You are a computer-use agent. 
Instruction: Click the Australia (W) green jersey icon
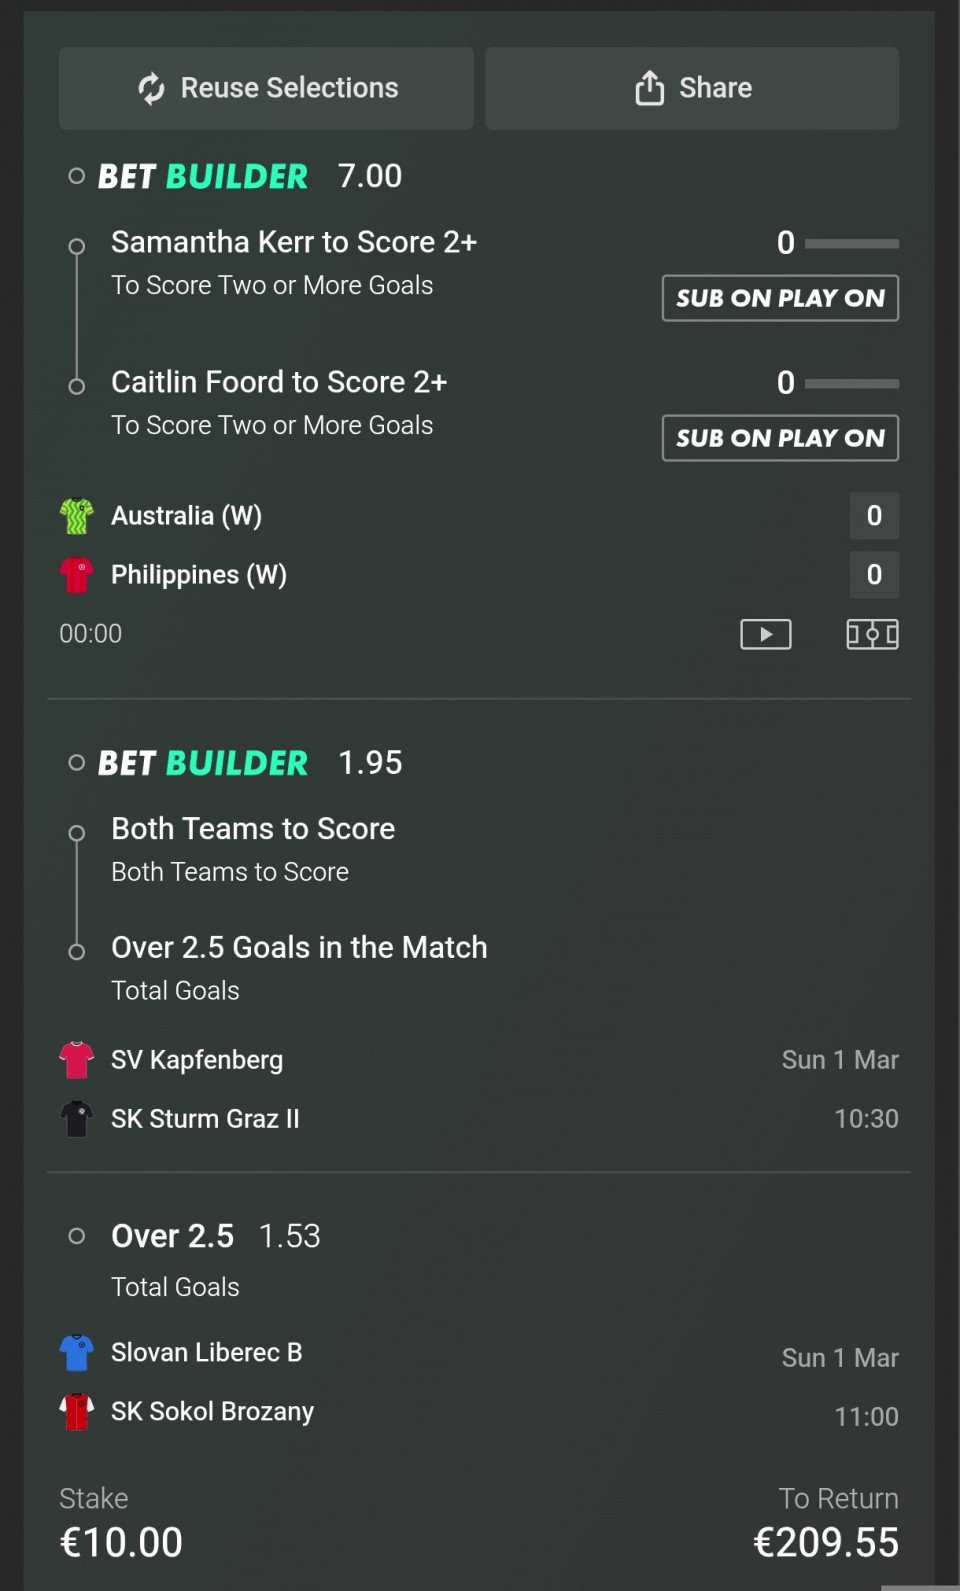click(x=76, y=516)
